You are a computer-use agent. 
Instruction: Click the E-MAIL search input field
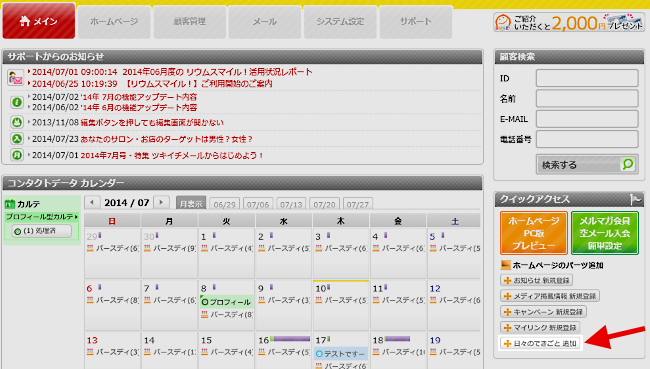coord(587,119)
